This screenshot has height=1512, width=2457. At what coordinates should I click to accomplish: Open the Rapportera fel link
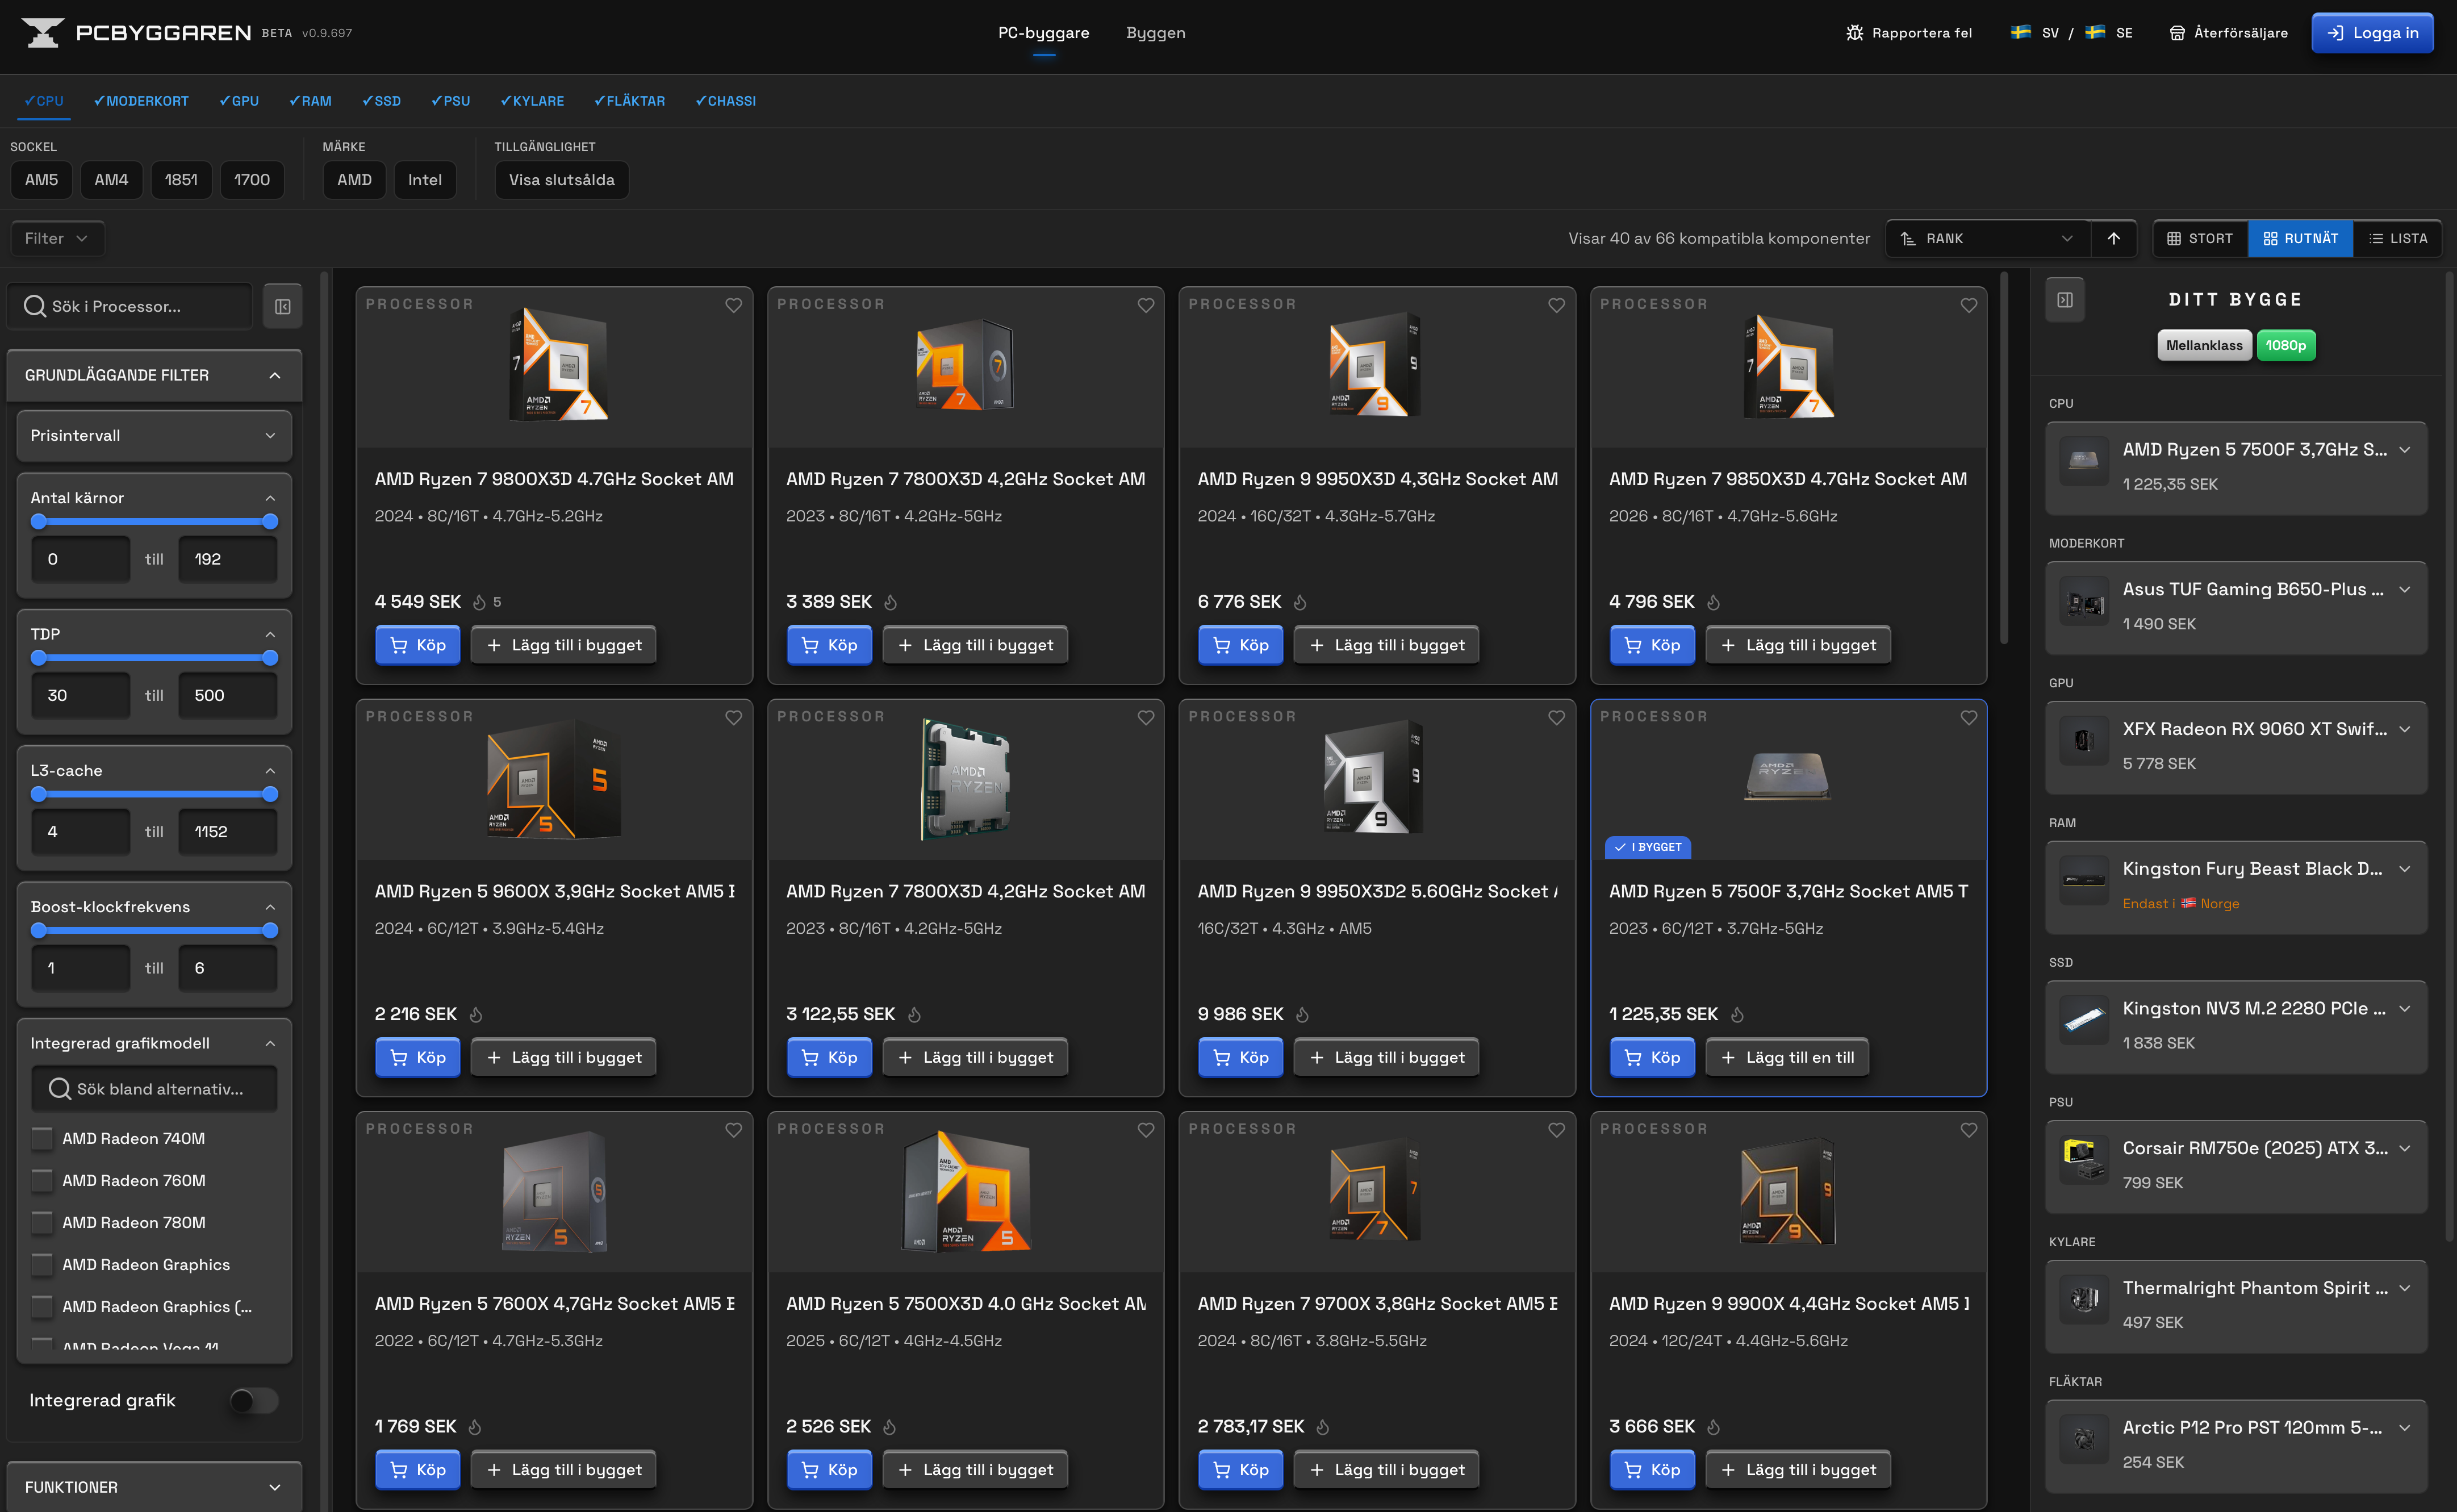tap(1909, 33)
